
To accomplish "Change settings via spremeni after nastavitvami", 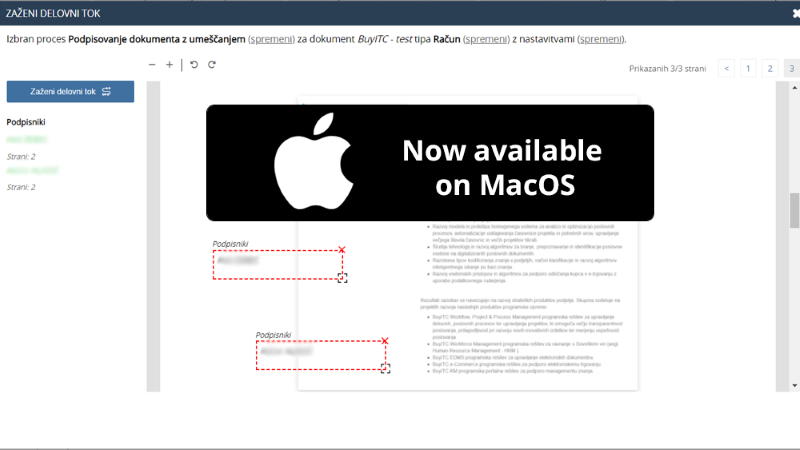I will tap(601, 39).
